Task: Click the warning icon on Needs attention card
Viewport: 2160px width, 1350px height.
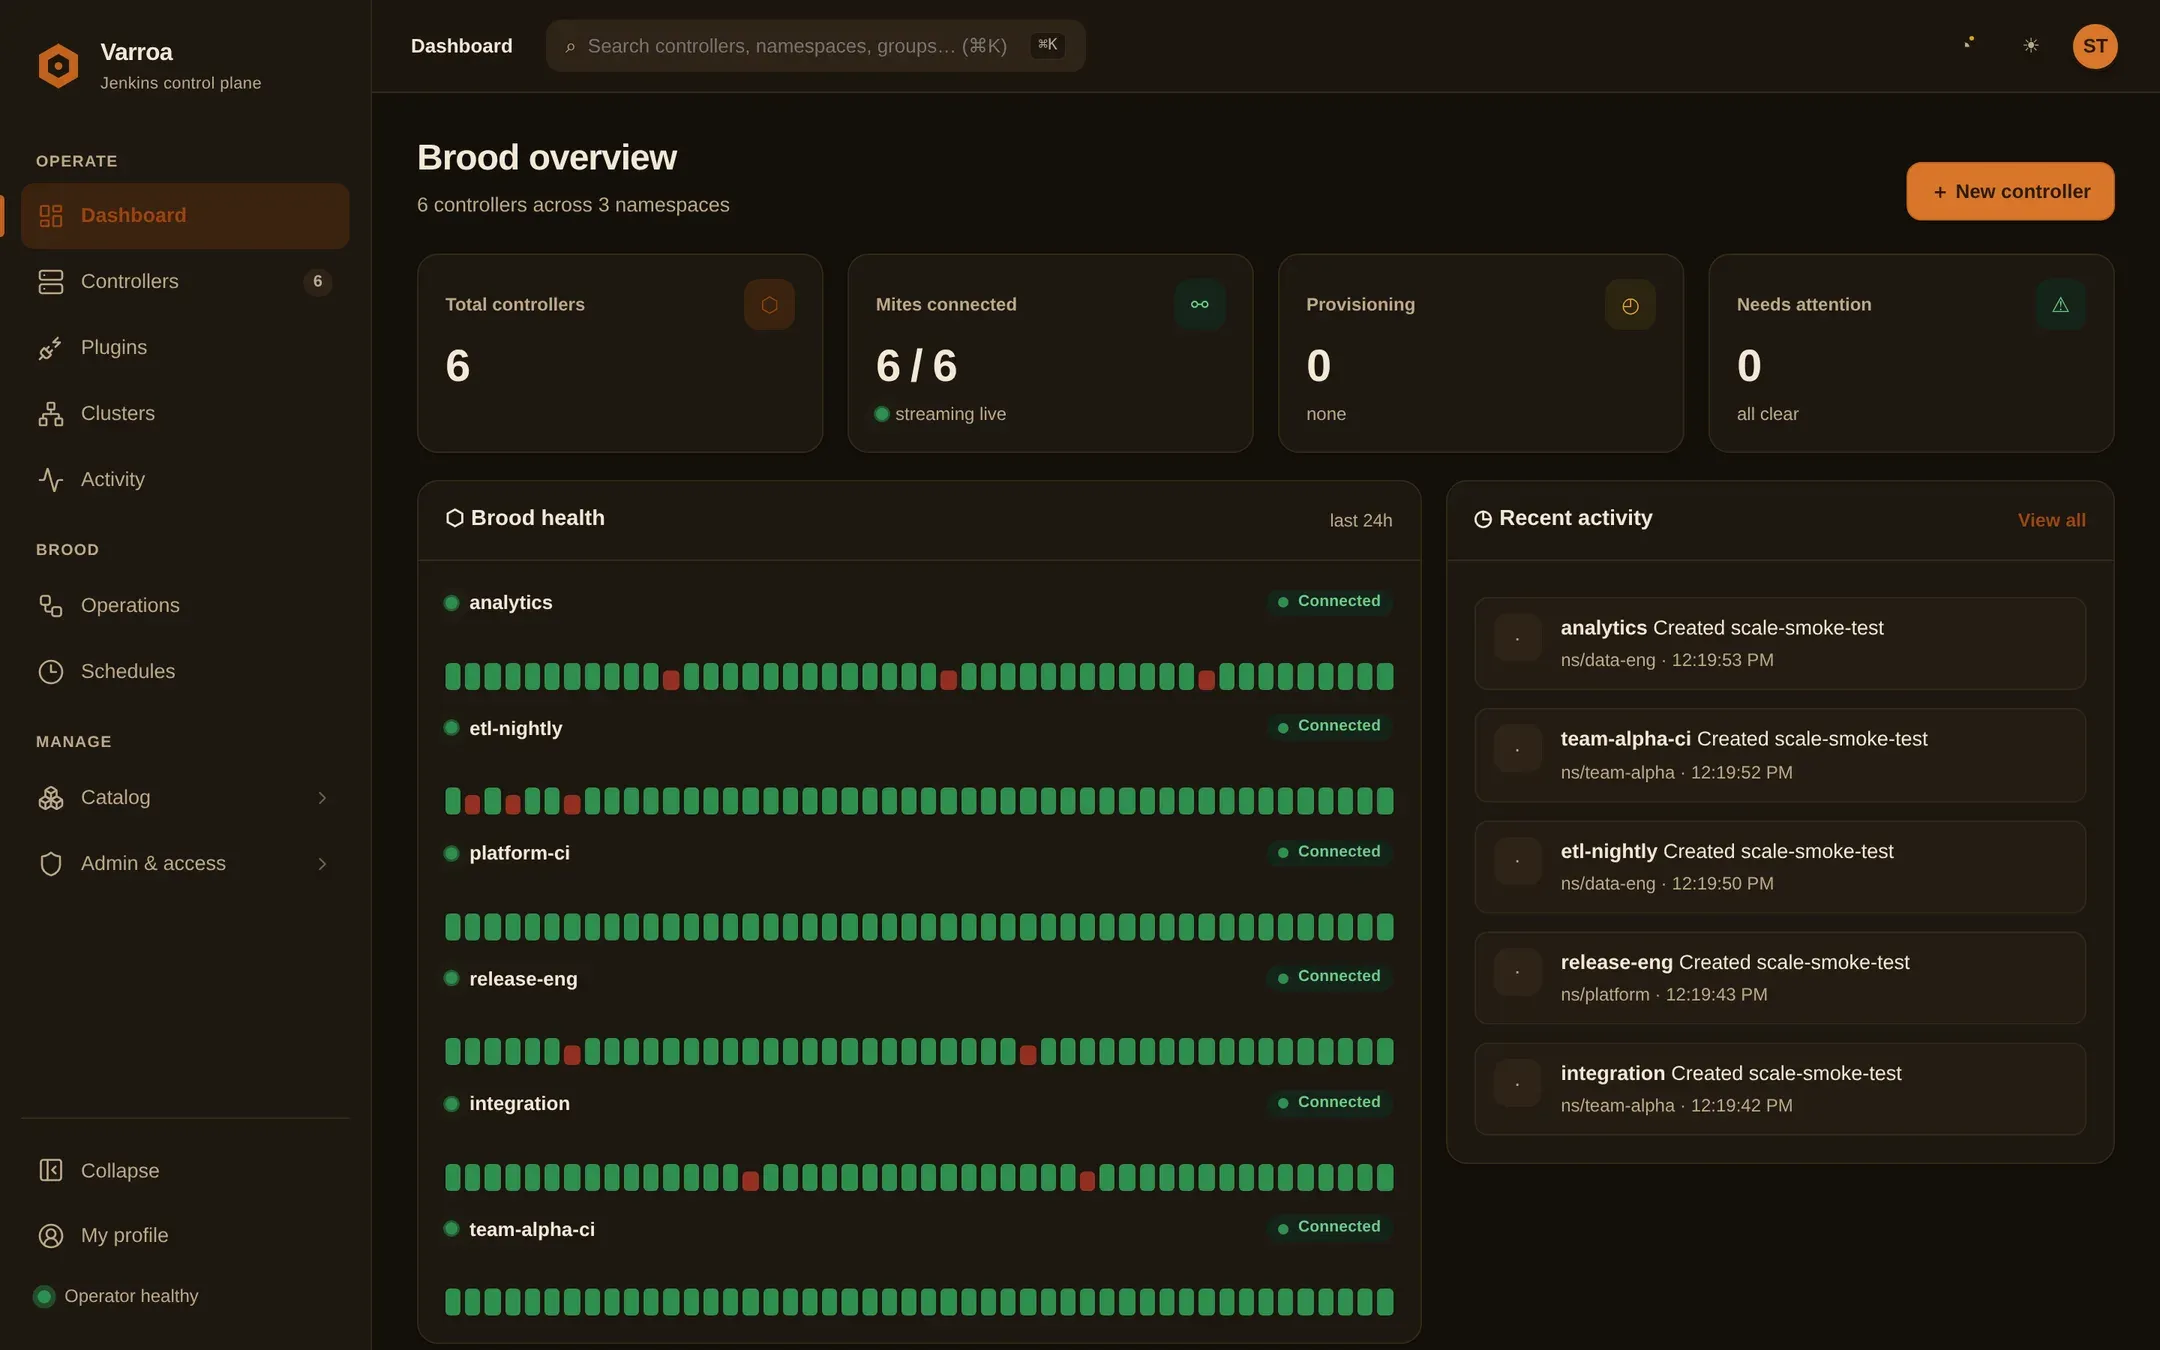Action: (2061, 305)
